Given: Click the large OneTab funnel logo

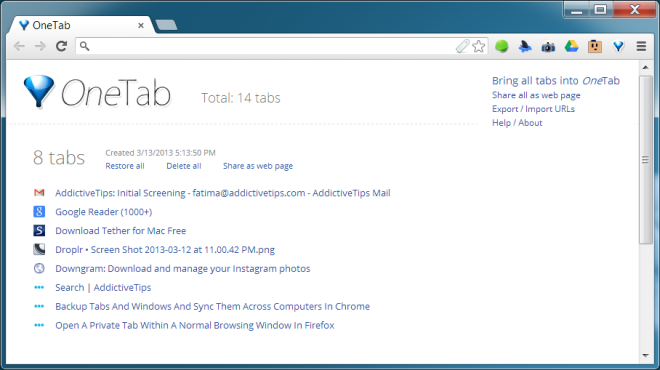Looking at the screenshot, I should coord(39,91).
